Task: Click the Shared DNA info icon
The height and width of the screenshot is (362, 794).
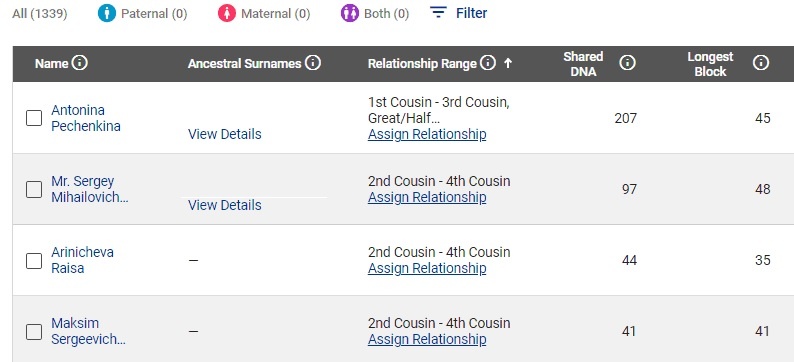Action: (x=627, y=63)
